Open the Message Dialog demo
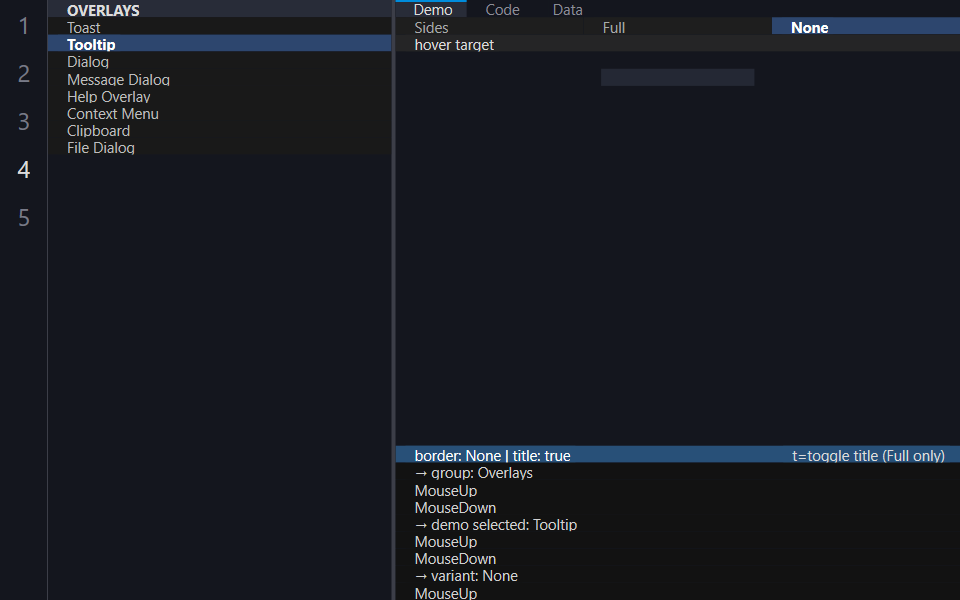The height and width of the screenshot is (600, 960). point(219,80)
